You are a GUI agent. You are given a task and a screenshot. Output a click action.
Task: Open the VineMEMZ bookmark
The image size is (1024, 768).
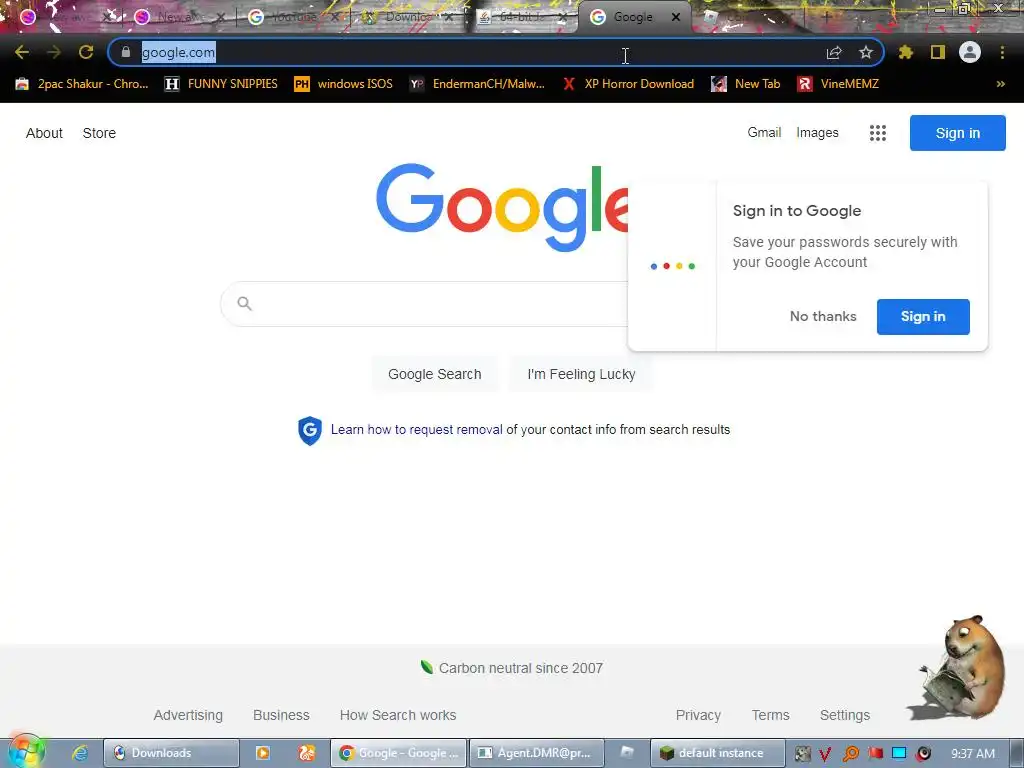click(x=839, y=84)
